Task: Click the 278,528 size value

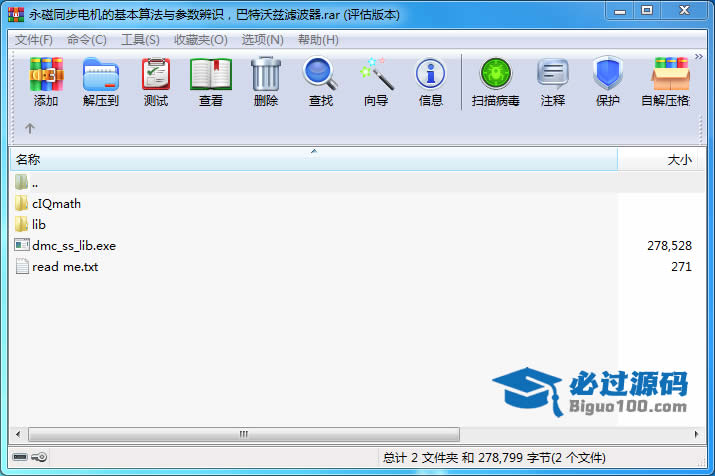Action: pos(669,246)
